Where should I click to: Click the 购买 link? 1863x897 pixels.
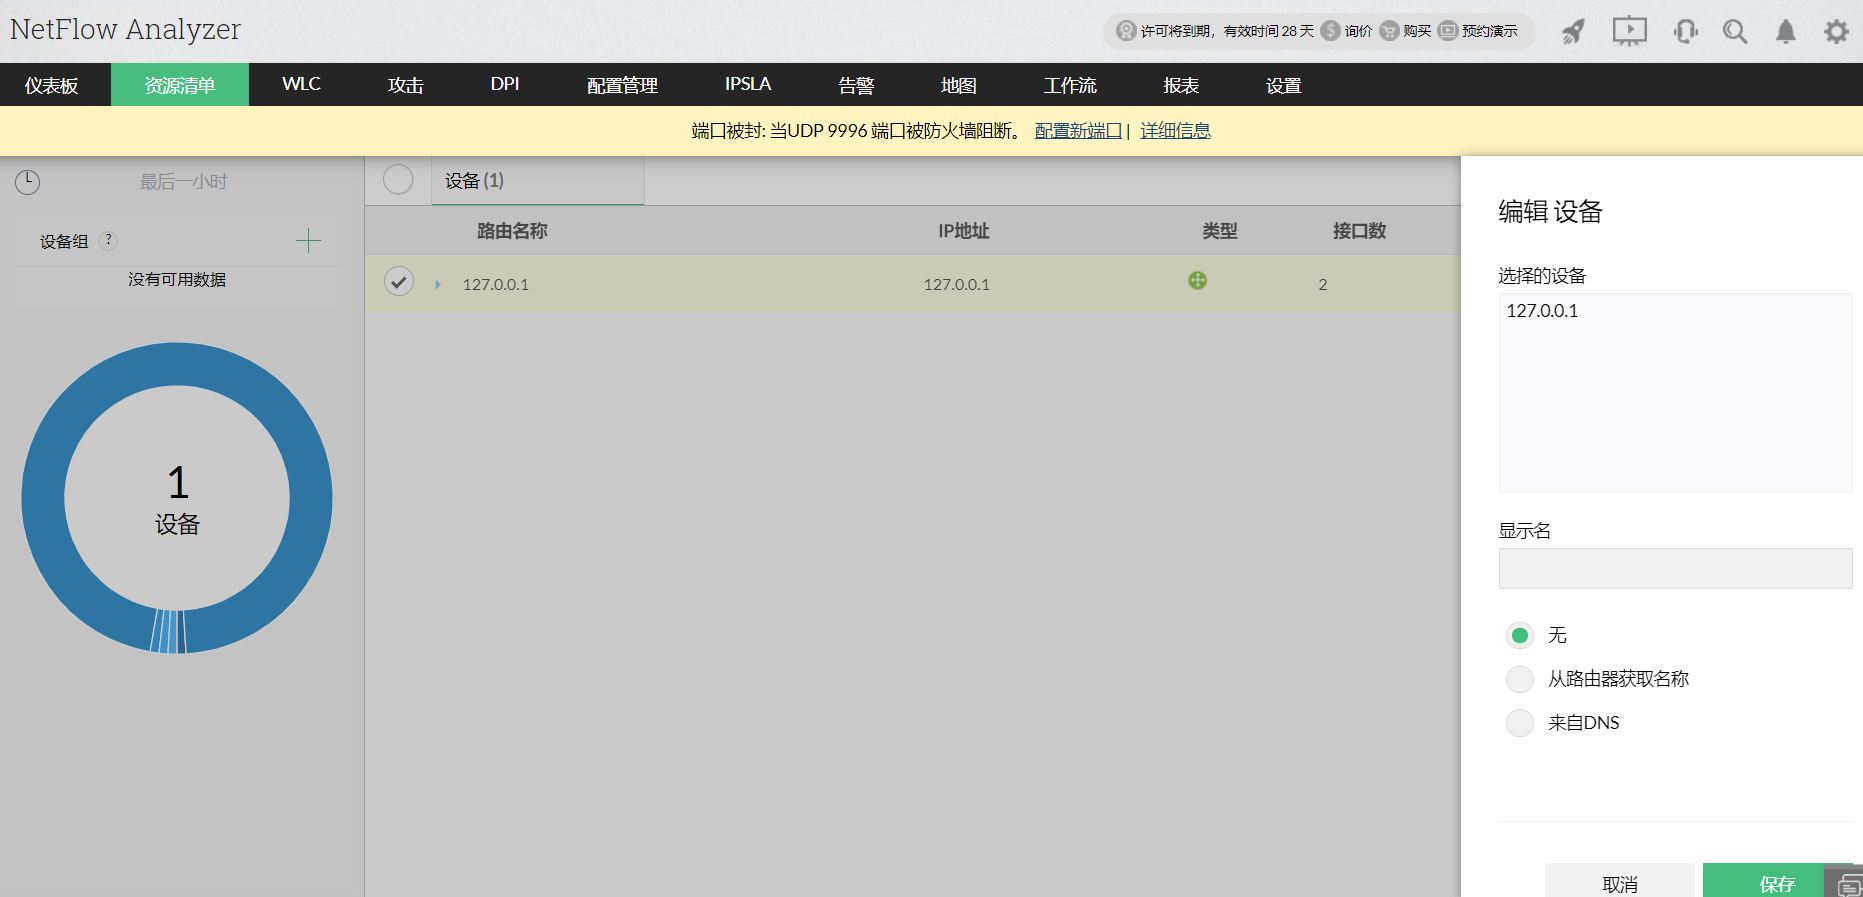point(1417,31)
